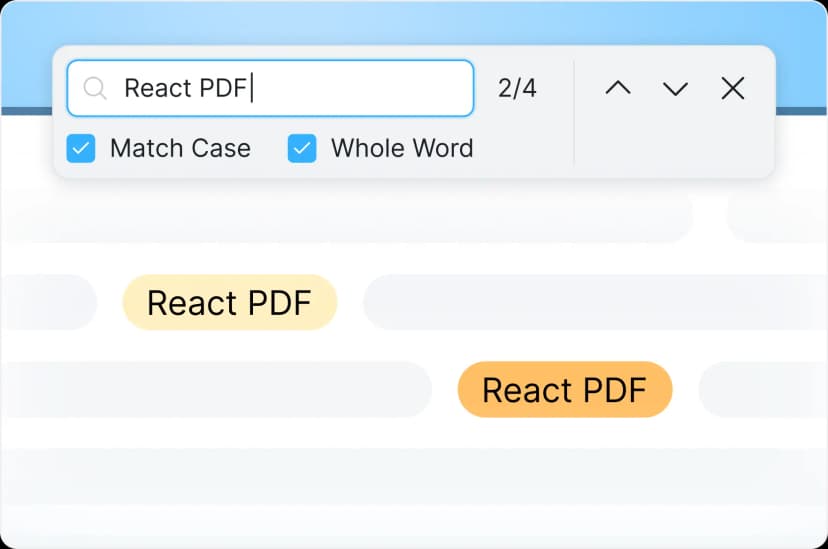Select the orange active React PDF highlight
Viewport: 828px width, 549px height.
564,390
